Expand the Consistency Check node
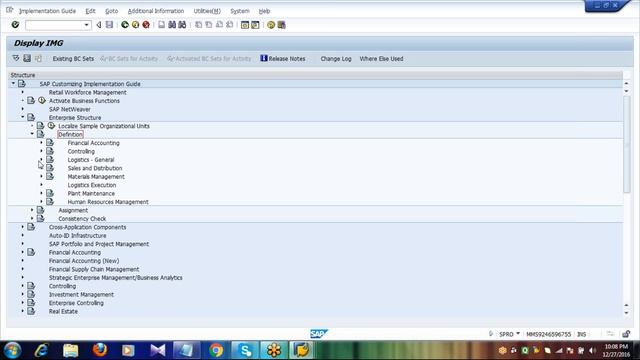Screen dimensions: 640x360 (x=32, y=218)
